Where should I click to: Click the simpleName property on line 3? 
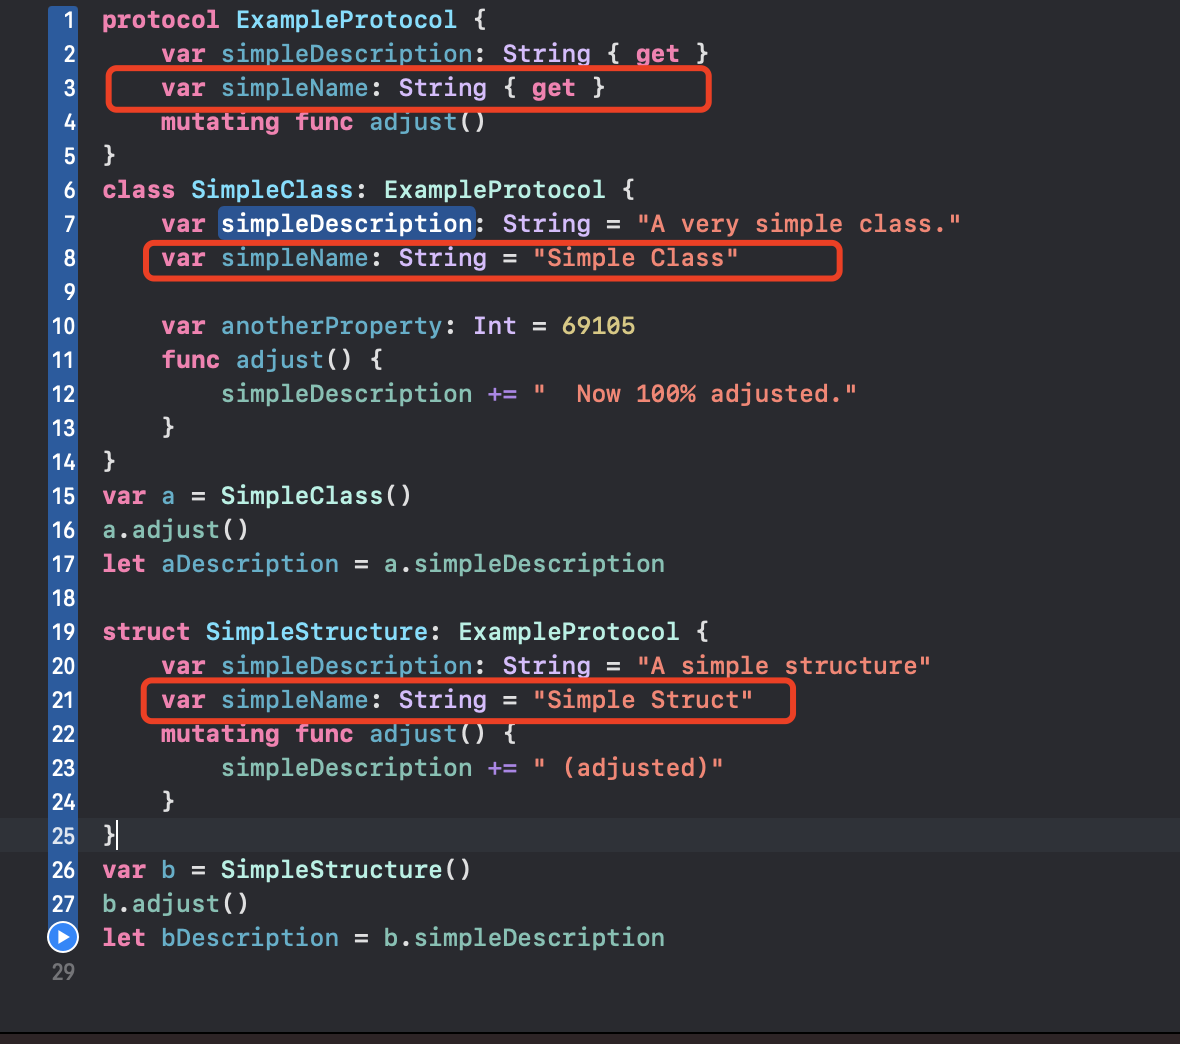tap(294, 88)
